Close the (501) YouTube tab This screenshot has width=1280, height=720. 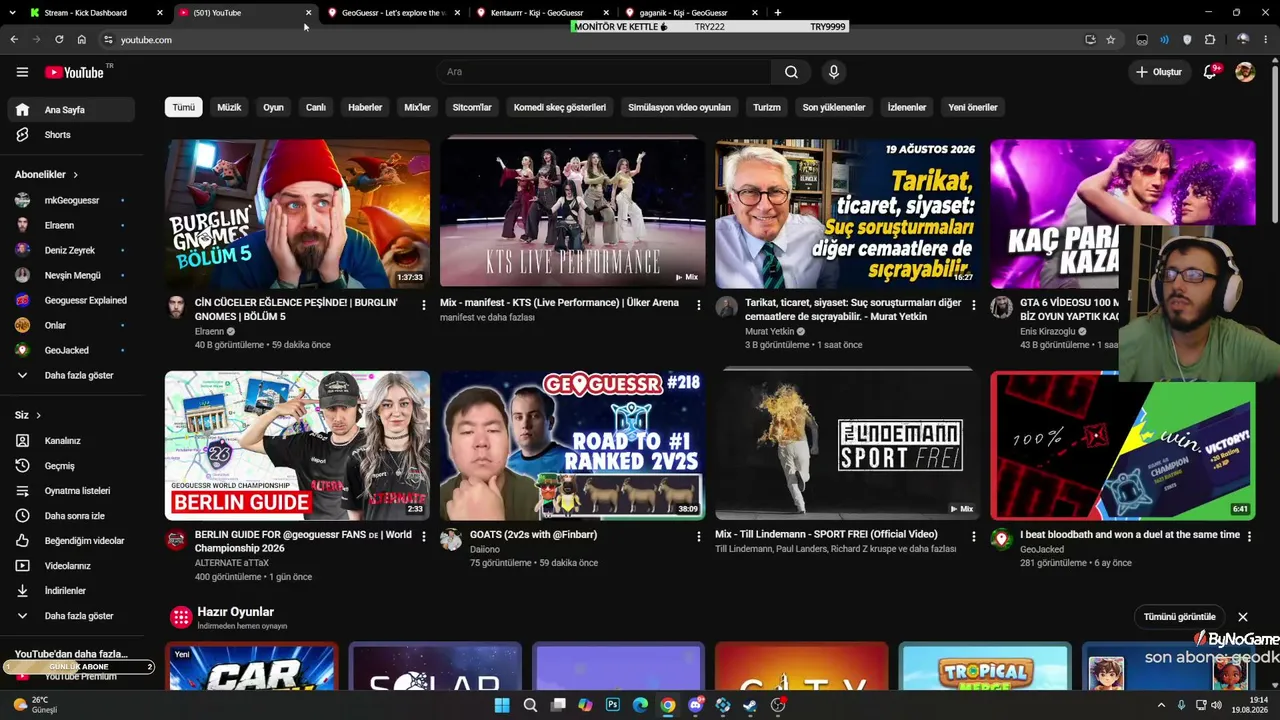tap(308, 13)
